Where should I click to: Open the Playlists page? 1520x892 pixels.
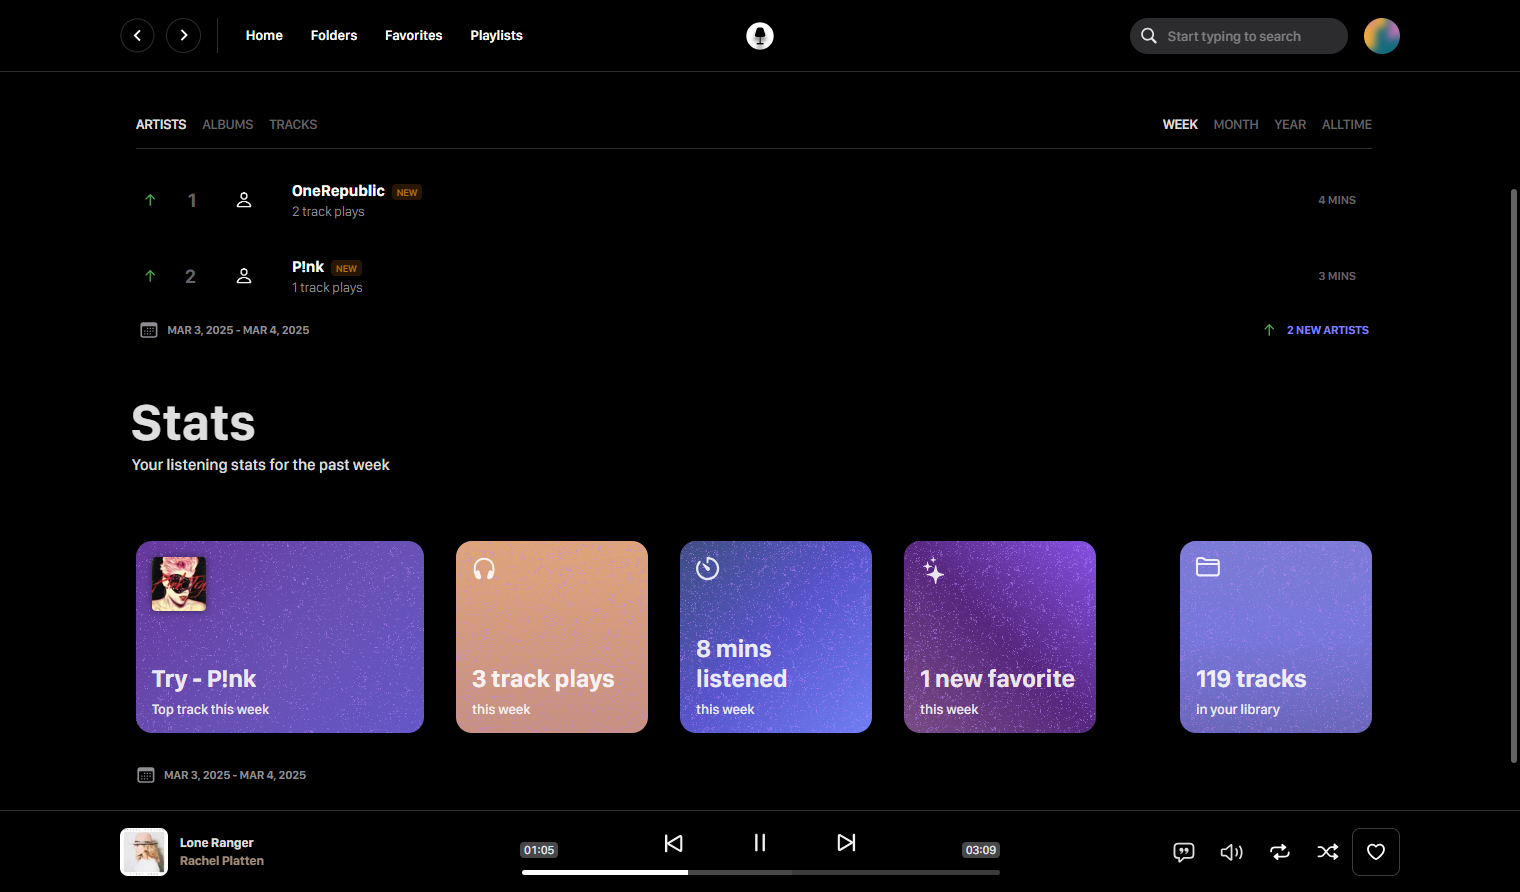(496, 35)
